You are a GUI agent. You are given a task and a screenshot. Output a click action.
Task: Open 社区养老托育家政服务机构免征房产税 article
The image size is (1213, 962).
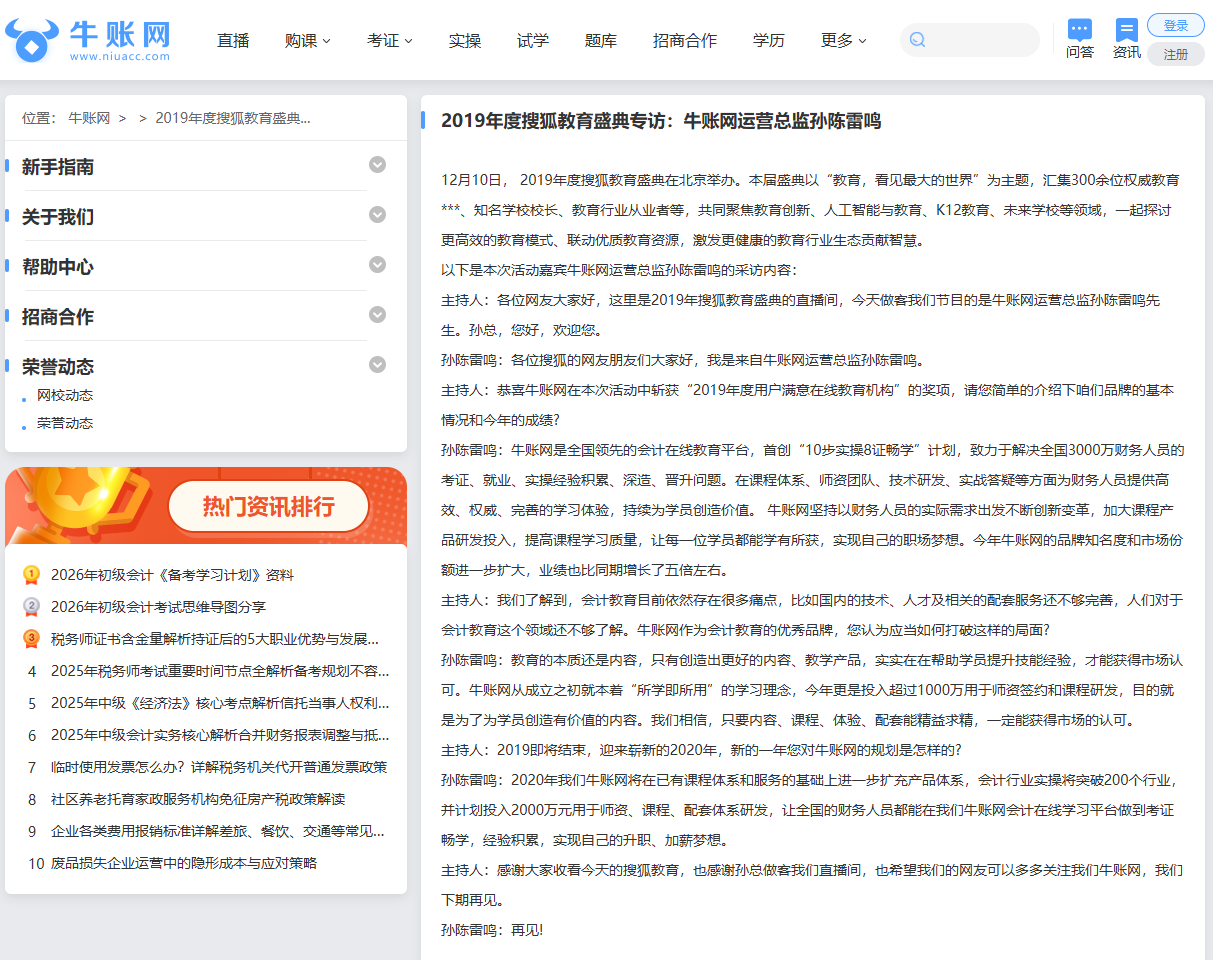198,799
